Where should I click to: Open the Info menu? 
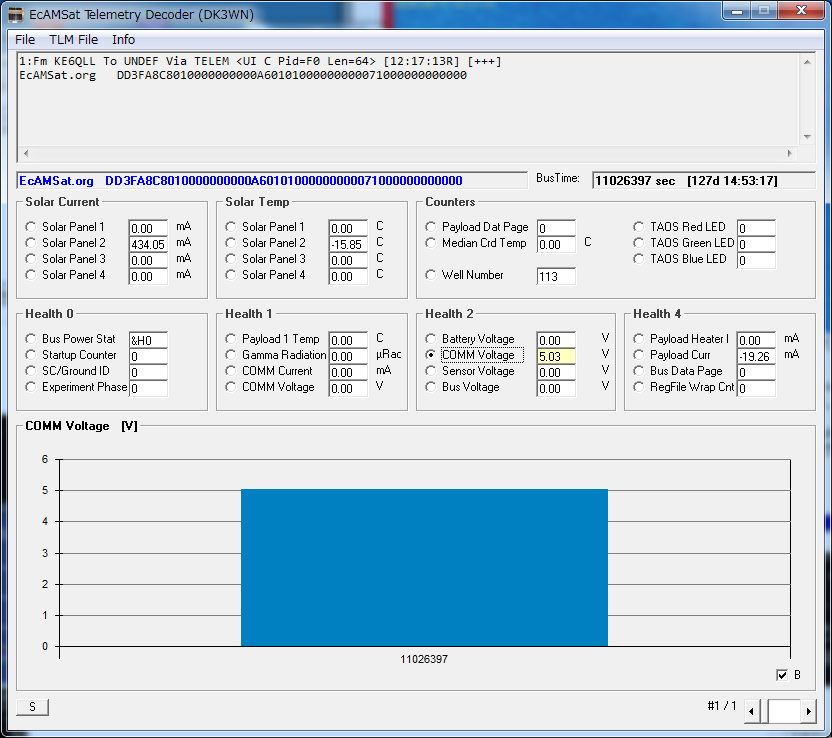[123, 40]
